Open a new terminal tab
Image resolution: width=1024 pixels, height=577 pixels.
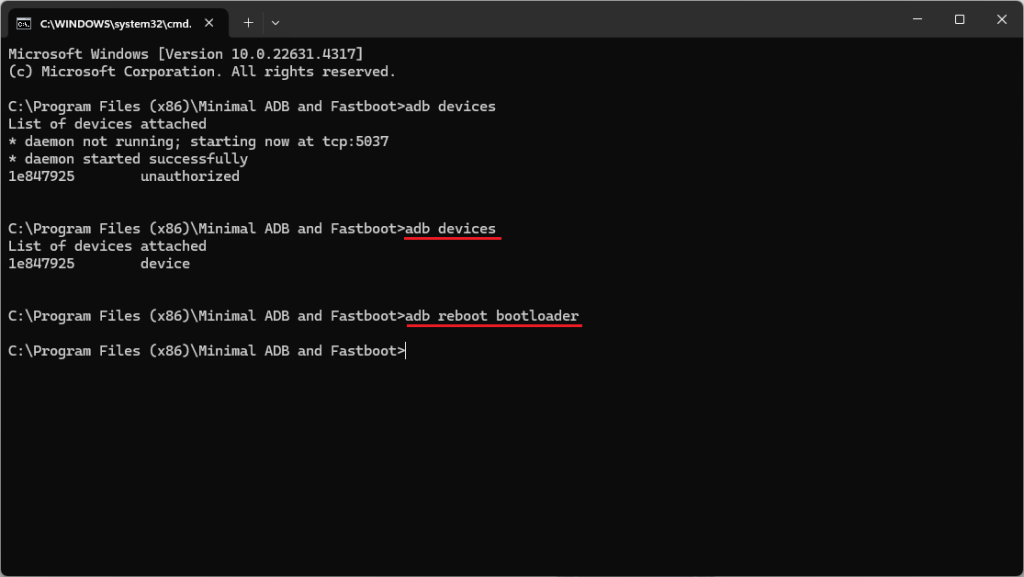[248, 22]
